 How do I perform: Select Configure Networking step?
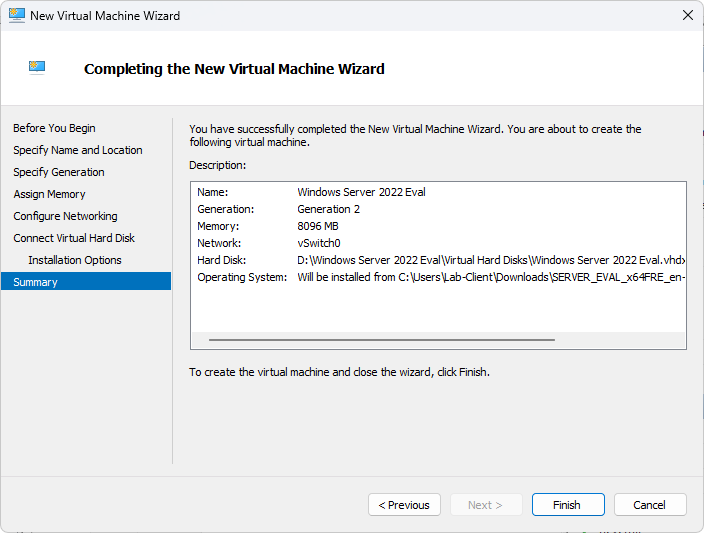pyautogui.click(x=66, y=216)
